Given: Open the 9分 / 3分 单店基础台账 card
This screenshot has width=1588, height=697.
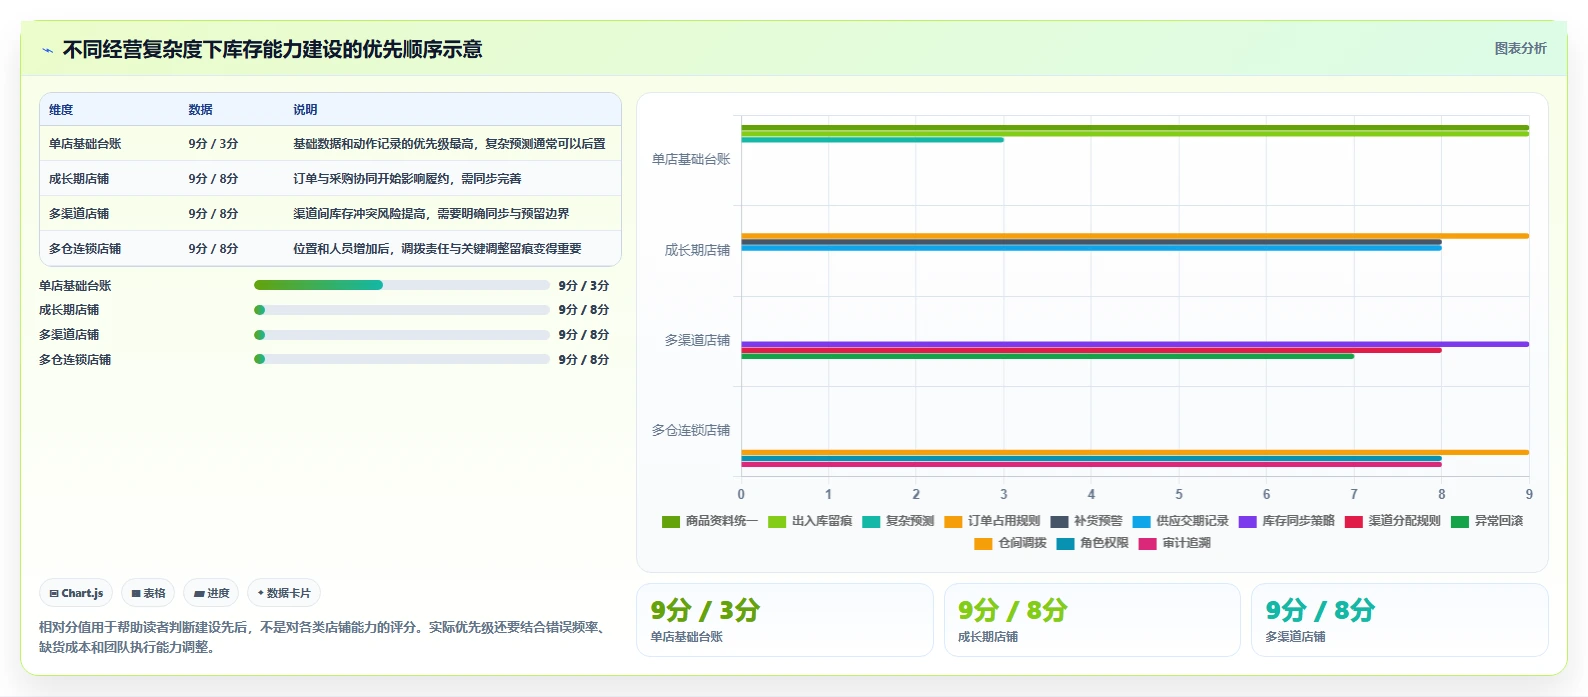Looking at the screenshot, I should pos(785,620).
